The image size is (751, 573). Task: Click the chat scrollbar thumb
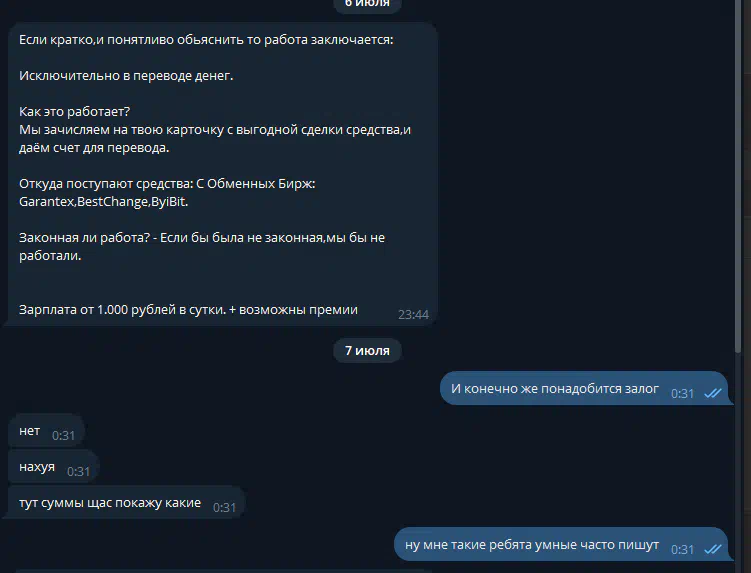tap(738, 176)
